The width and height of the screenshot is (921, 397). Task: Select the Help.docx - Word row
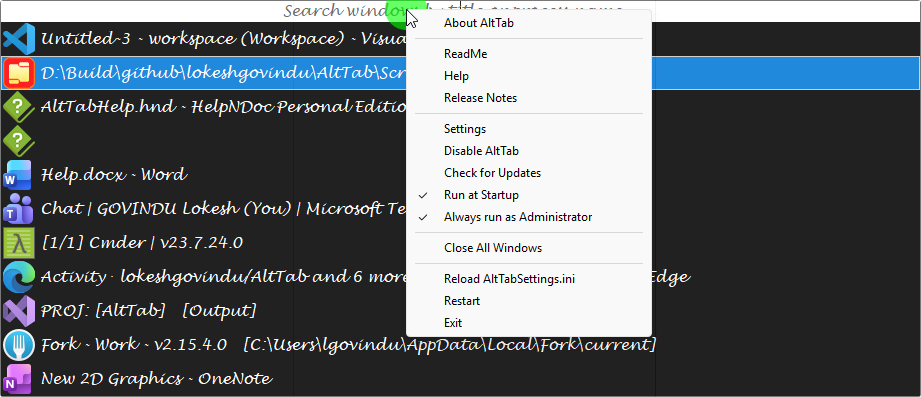pyautogui.click(x=460, y=174)
